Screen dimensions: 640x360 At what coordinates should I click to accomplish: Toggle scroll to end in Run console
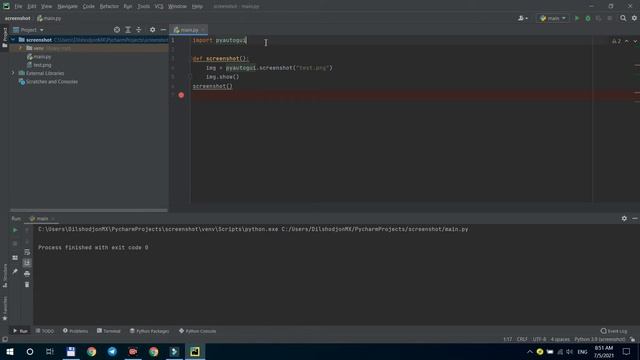tap(27, 263)
